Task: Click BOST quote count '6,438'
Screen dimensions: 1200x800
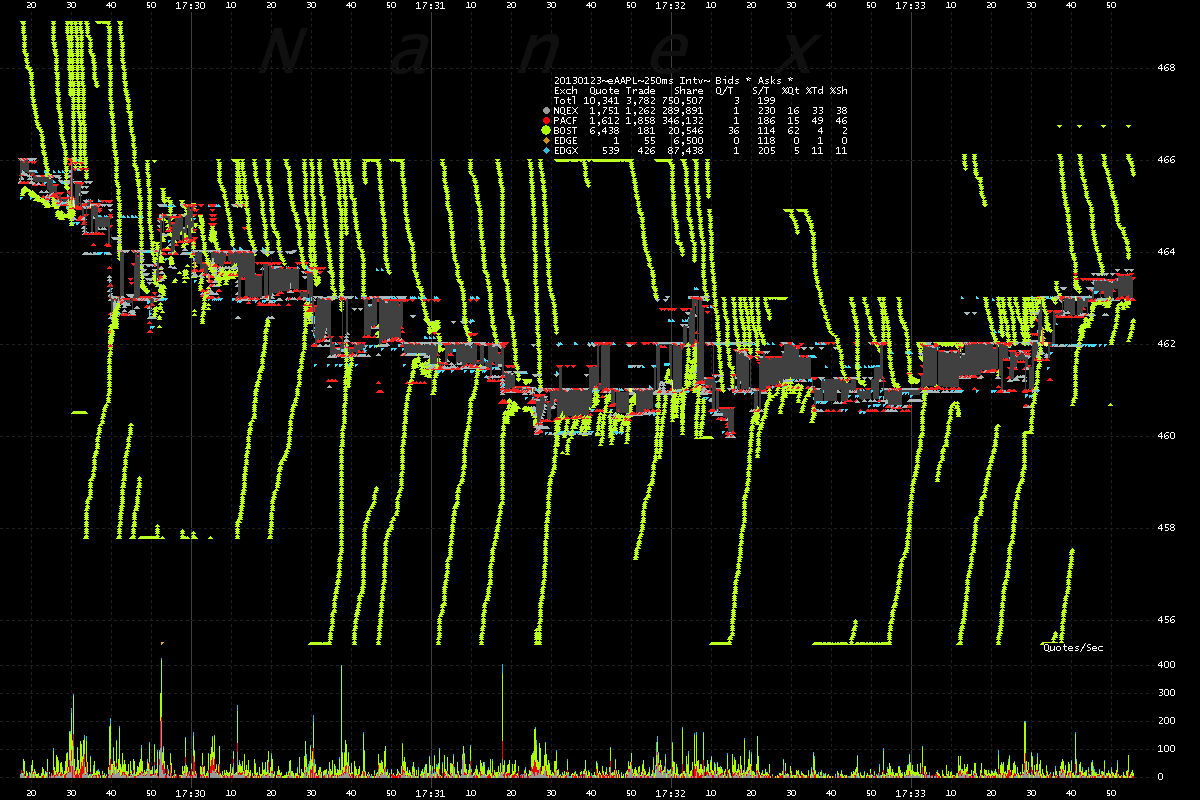Action: (604, 131)
